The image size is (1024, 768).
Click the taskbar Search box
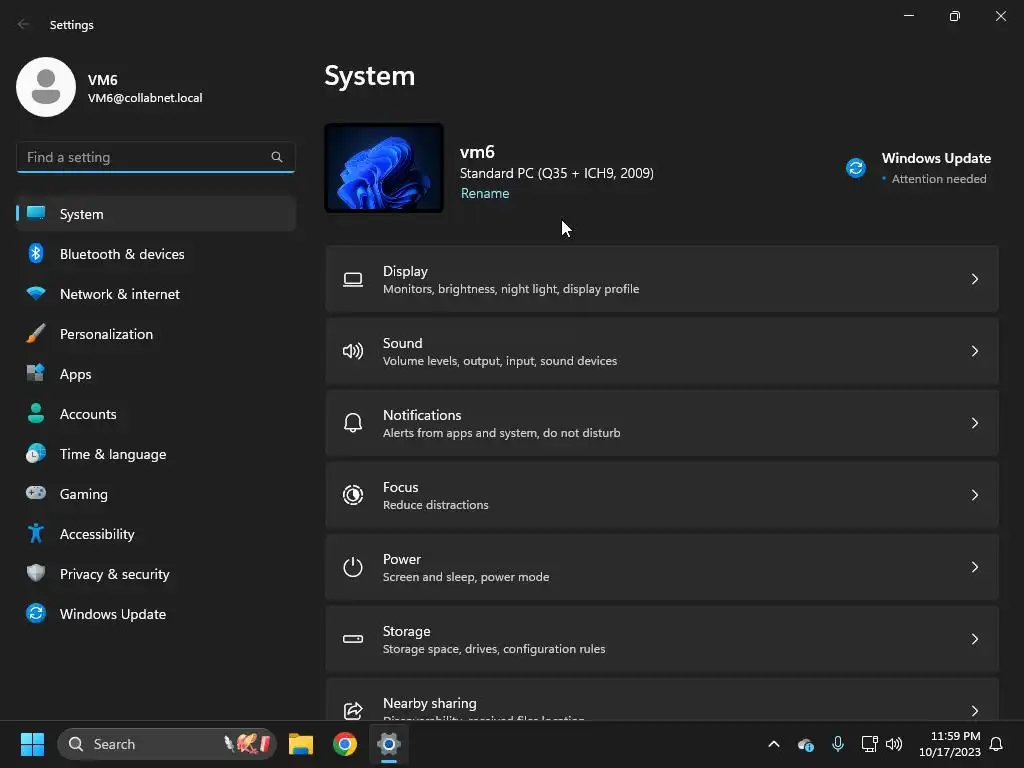point(167,744)
